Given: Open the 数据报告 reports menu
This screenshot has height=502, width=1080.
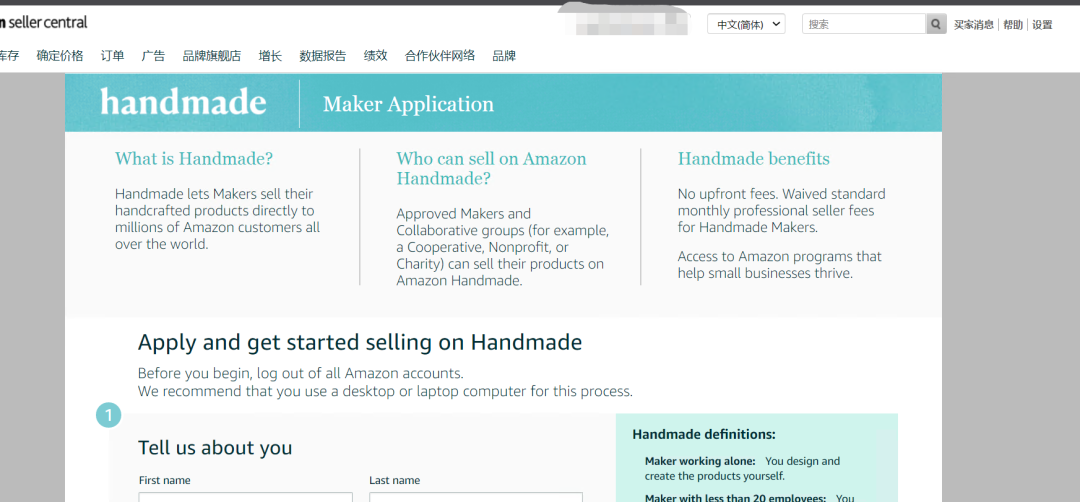Looking at the screenshot, I should (323, 56).
